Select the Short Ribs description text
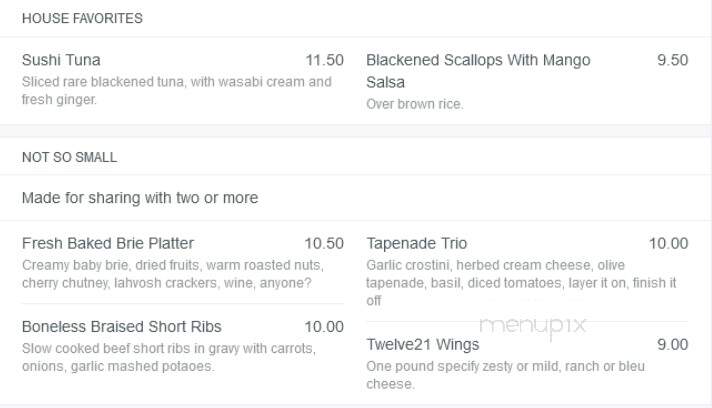 pos(168,357)
